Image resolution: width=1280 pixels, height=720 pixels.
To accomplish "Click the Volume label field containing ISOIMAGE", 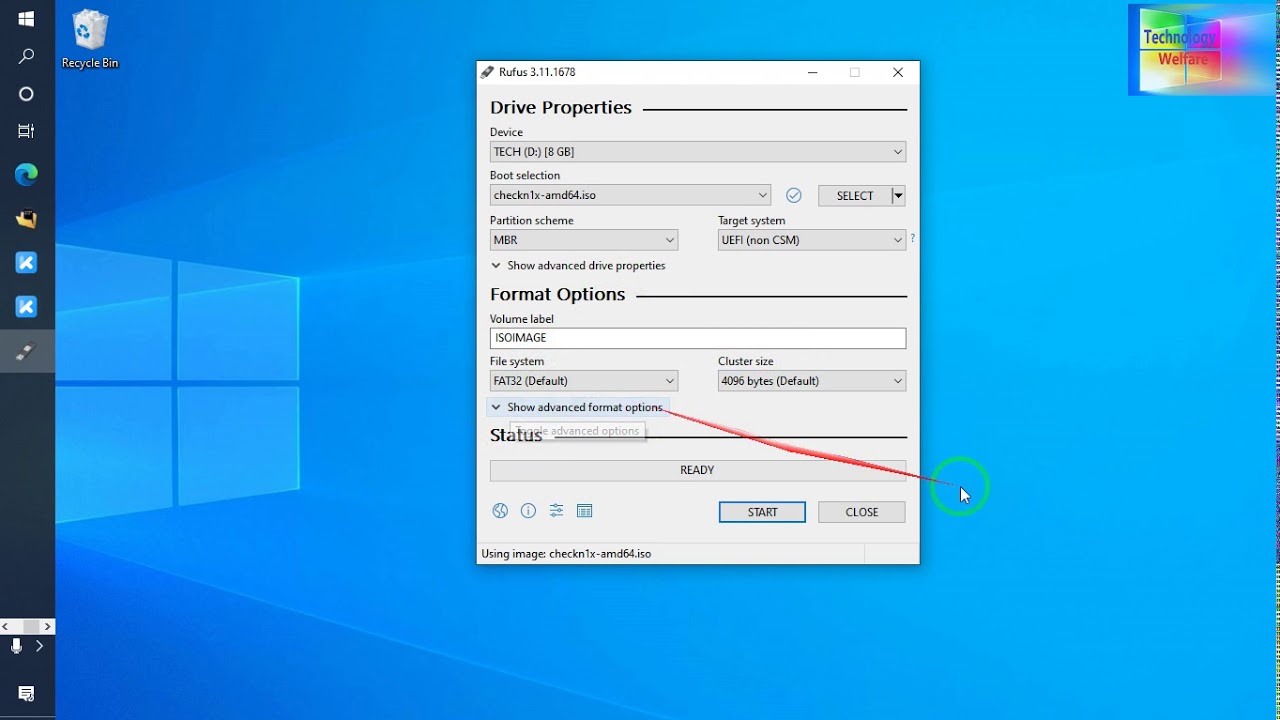I will (x=698, y=338).
